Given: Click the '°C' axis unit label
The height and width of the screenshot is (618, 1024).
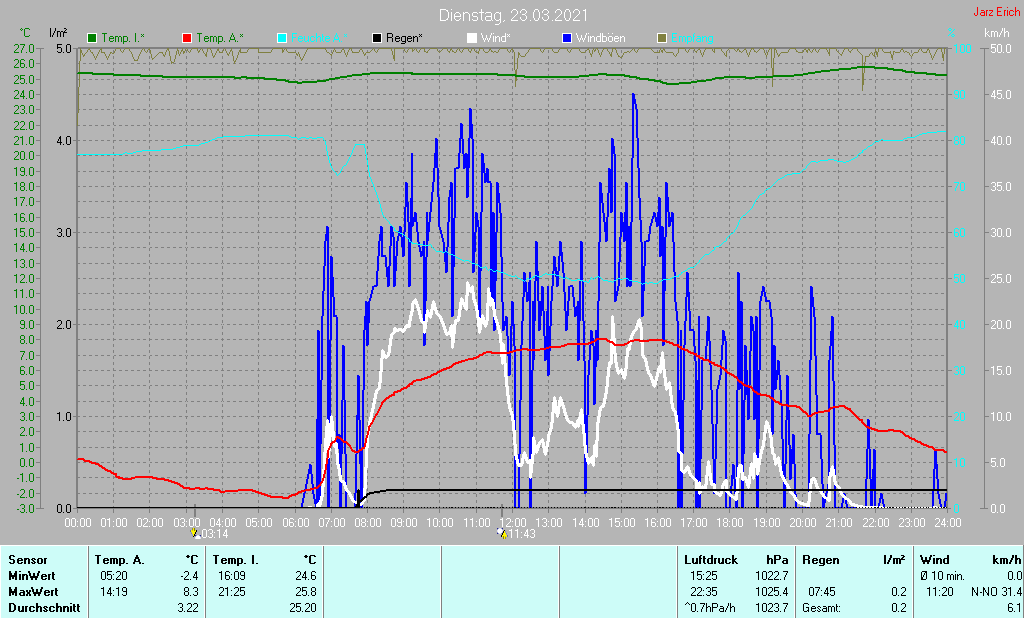Looking at the screenshot, I should click(25, 32).
